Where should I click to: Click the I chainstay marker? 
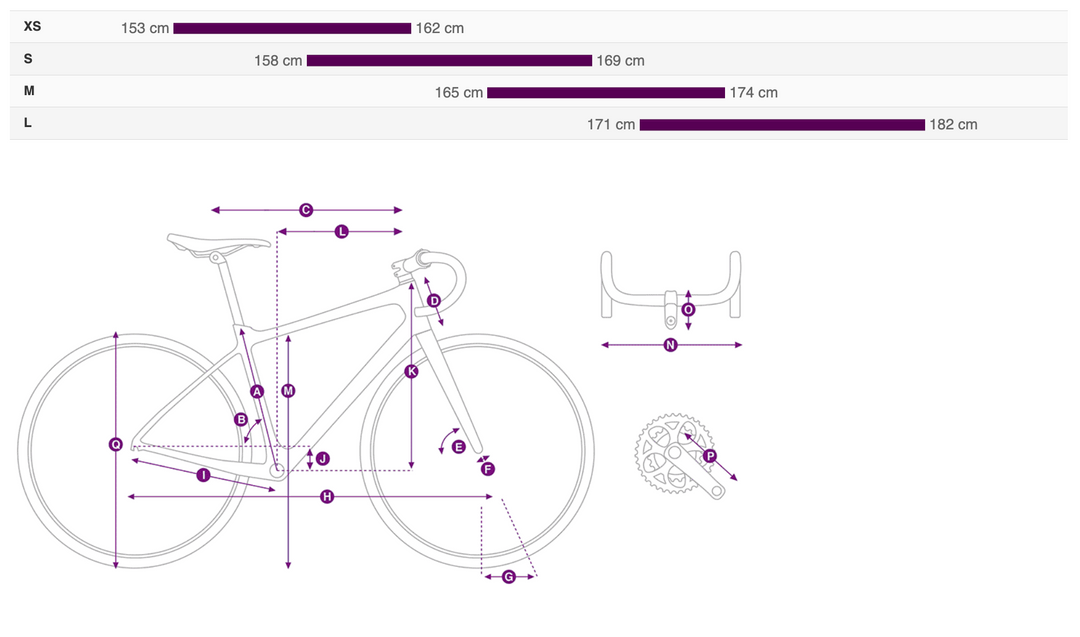[203, 476]
